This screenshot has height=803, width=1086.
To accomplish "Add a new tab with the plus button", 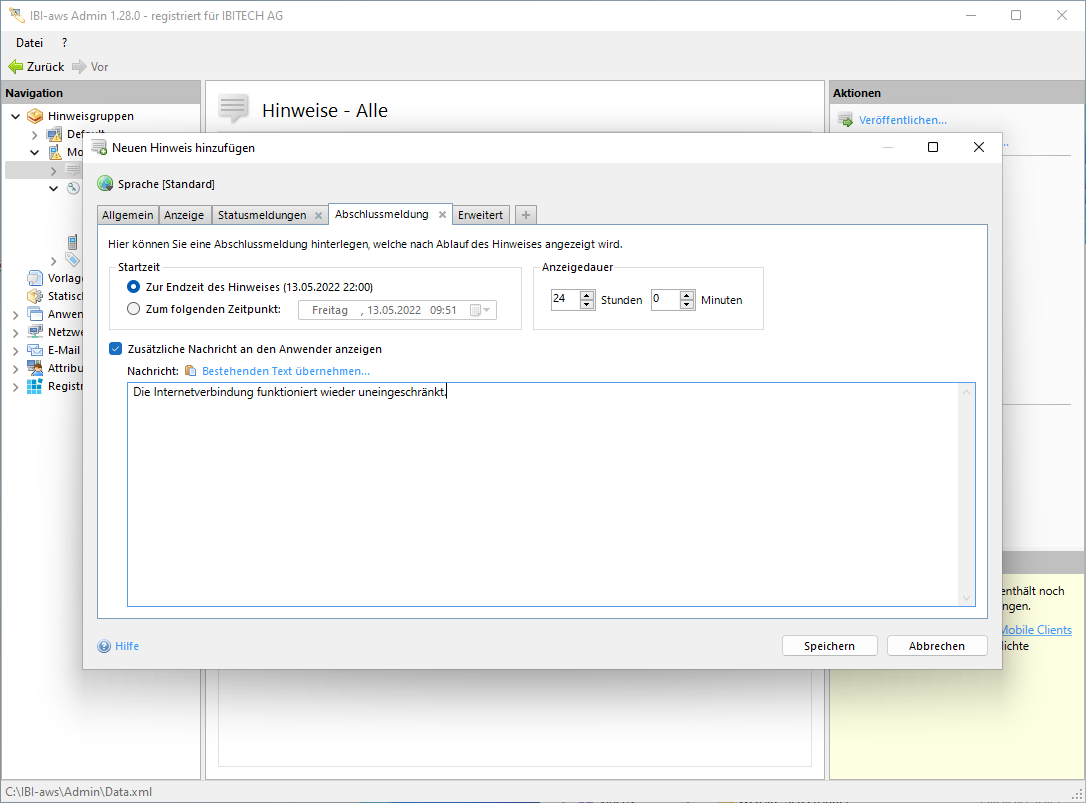I will pyautogui.click(x=526, y=215).
